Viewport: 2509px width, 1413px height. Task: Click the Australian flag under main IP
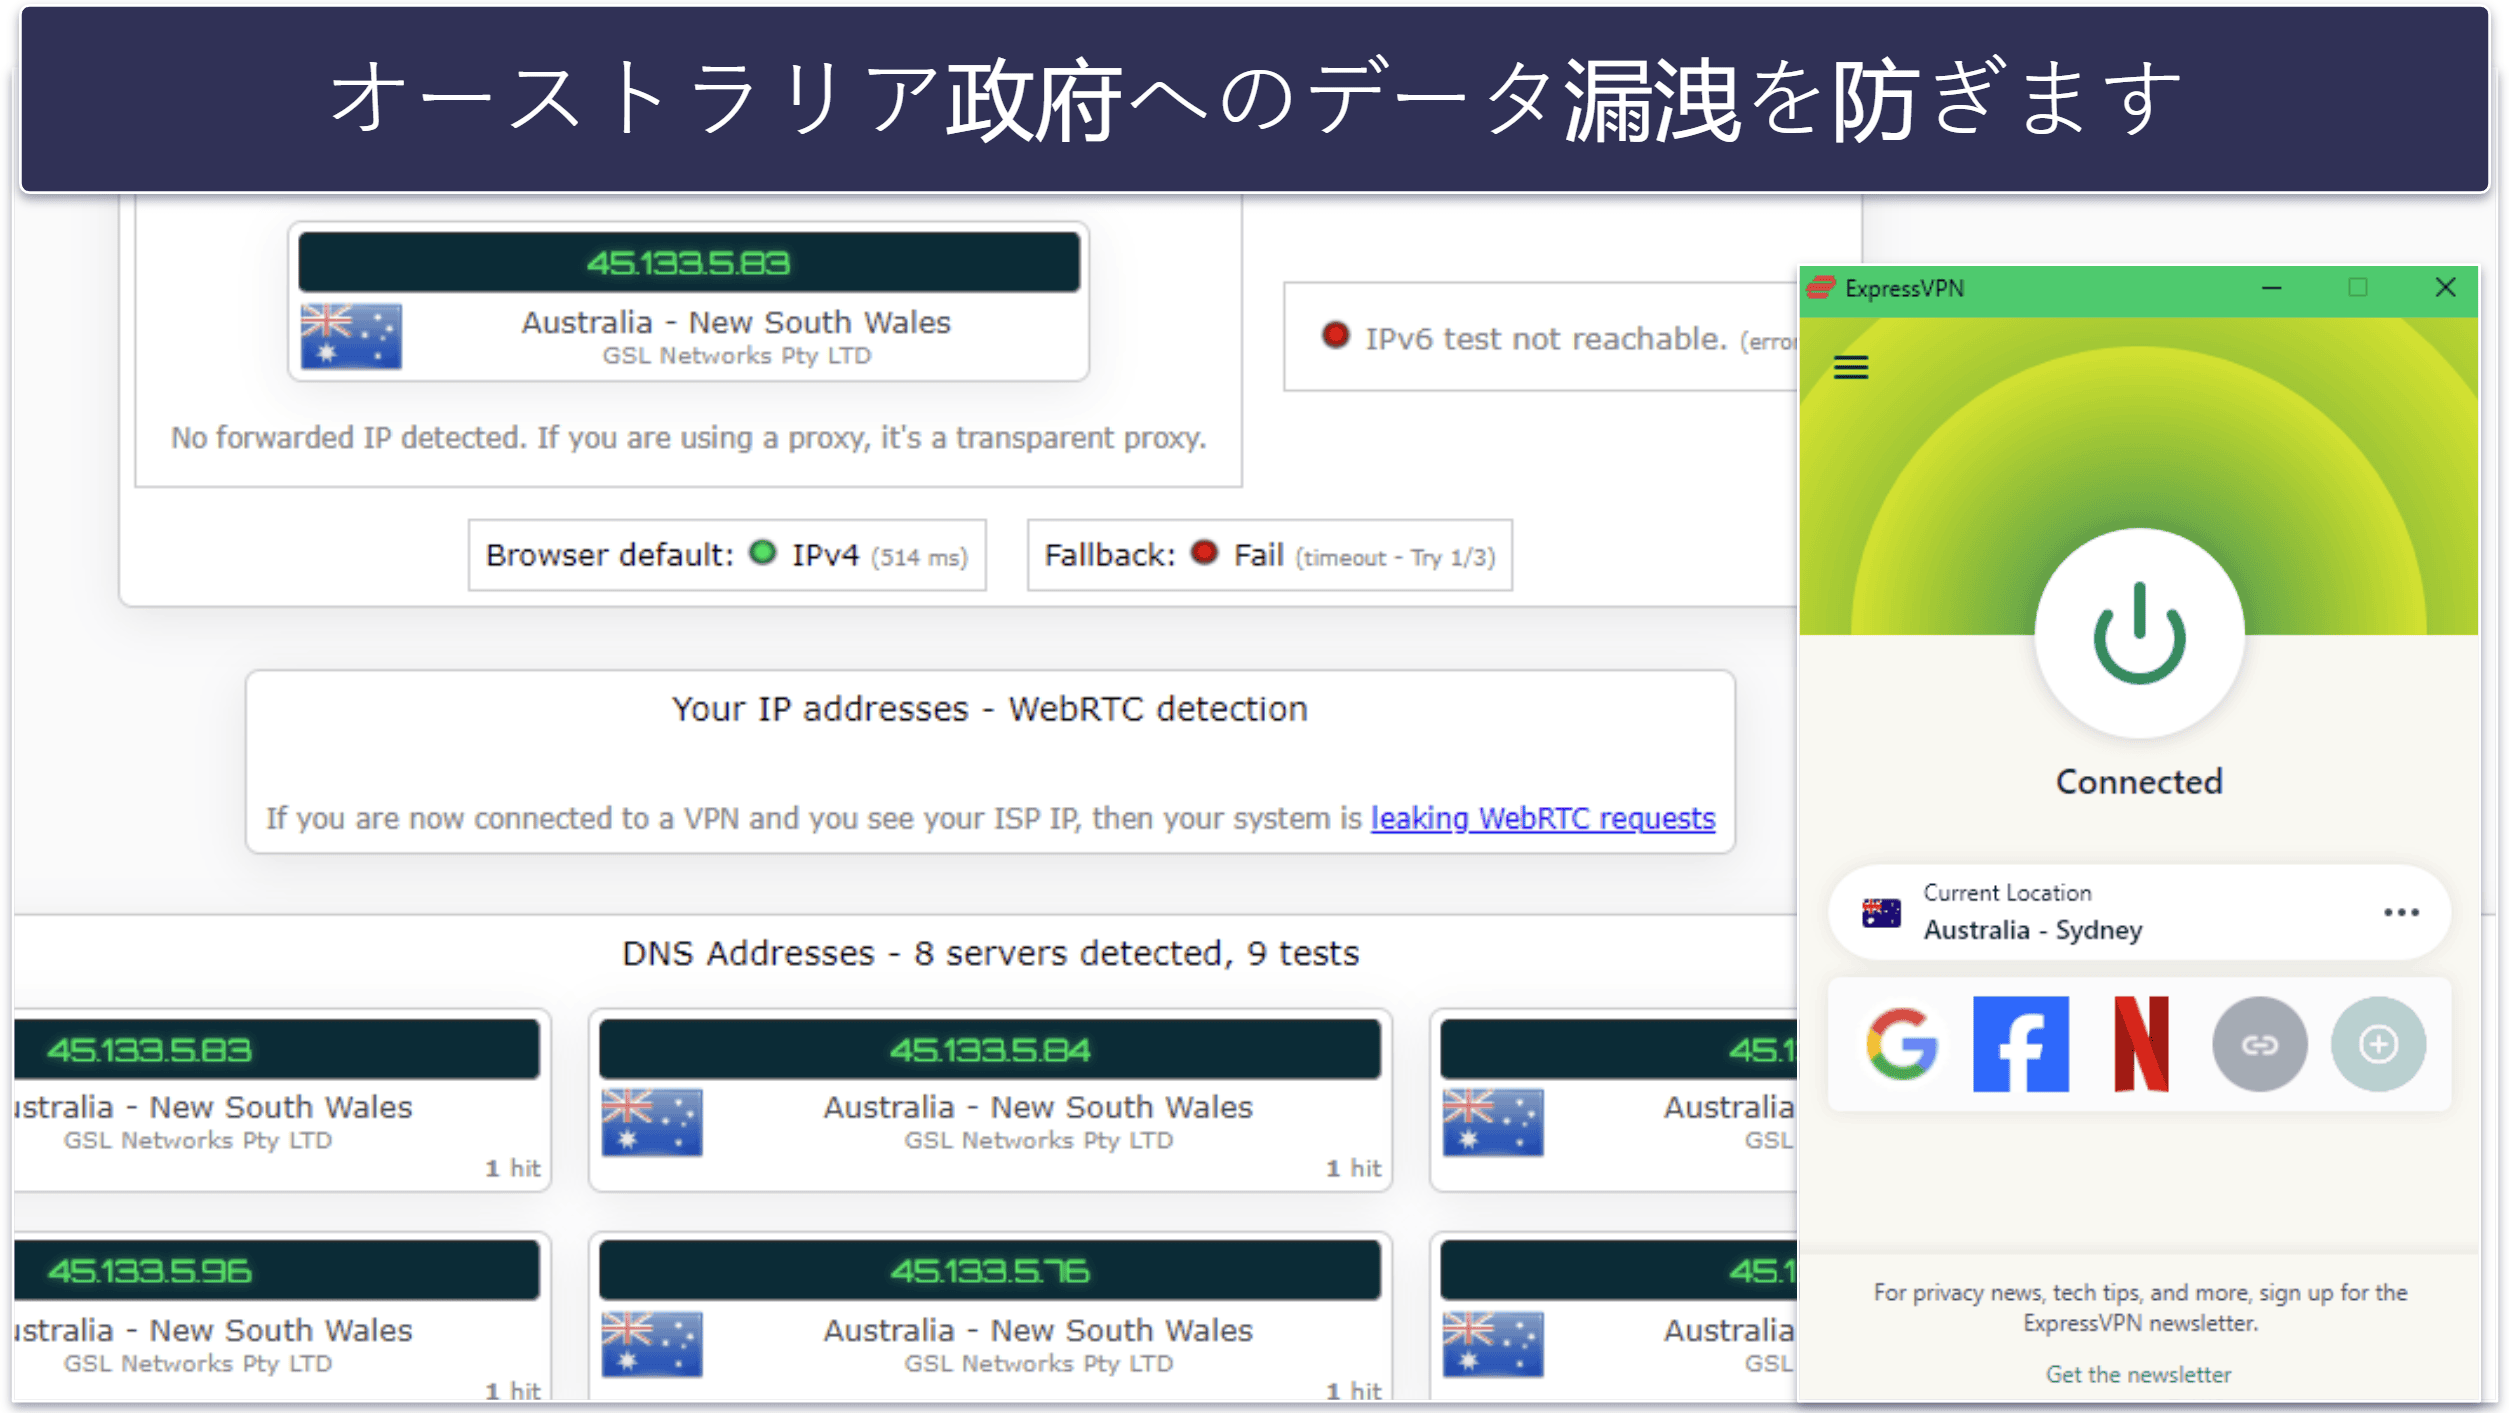pyautogui.click(x=351, y=336)
